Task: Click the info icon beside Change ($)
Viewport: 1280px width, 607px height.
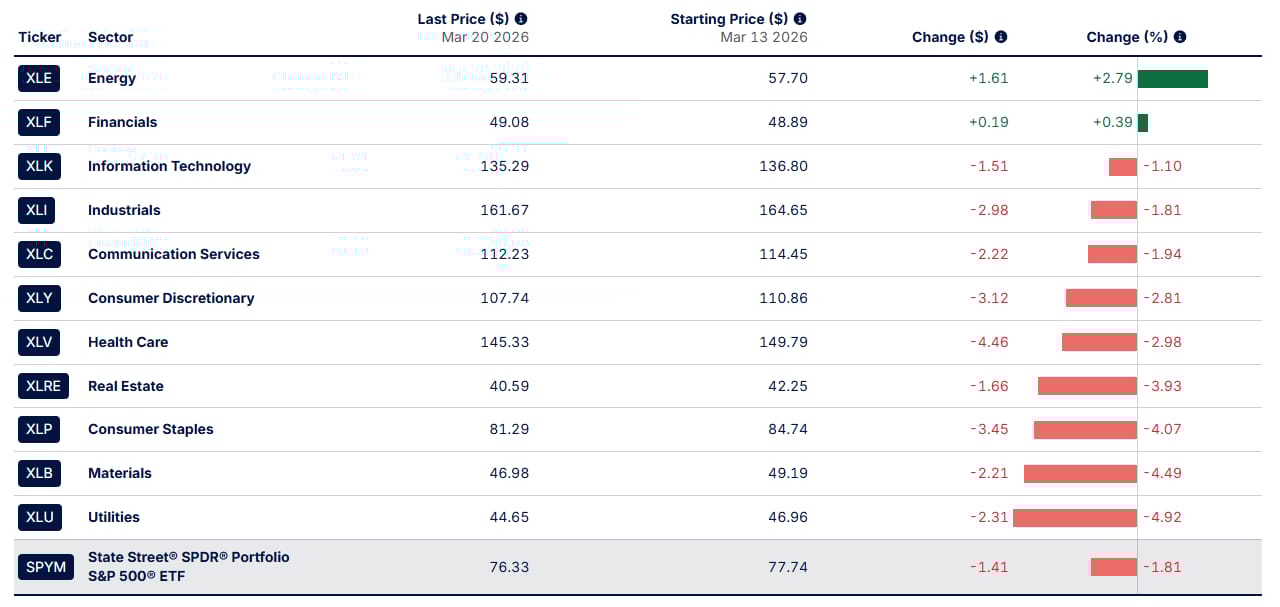Action: [x=1001, y=37]
